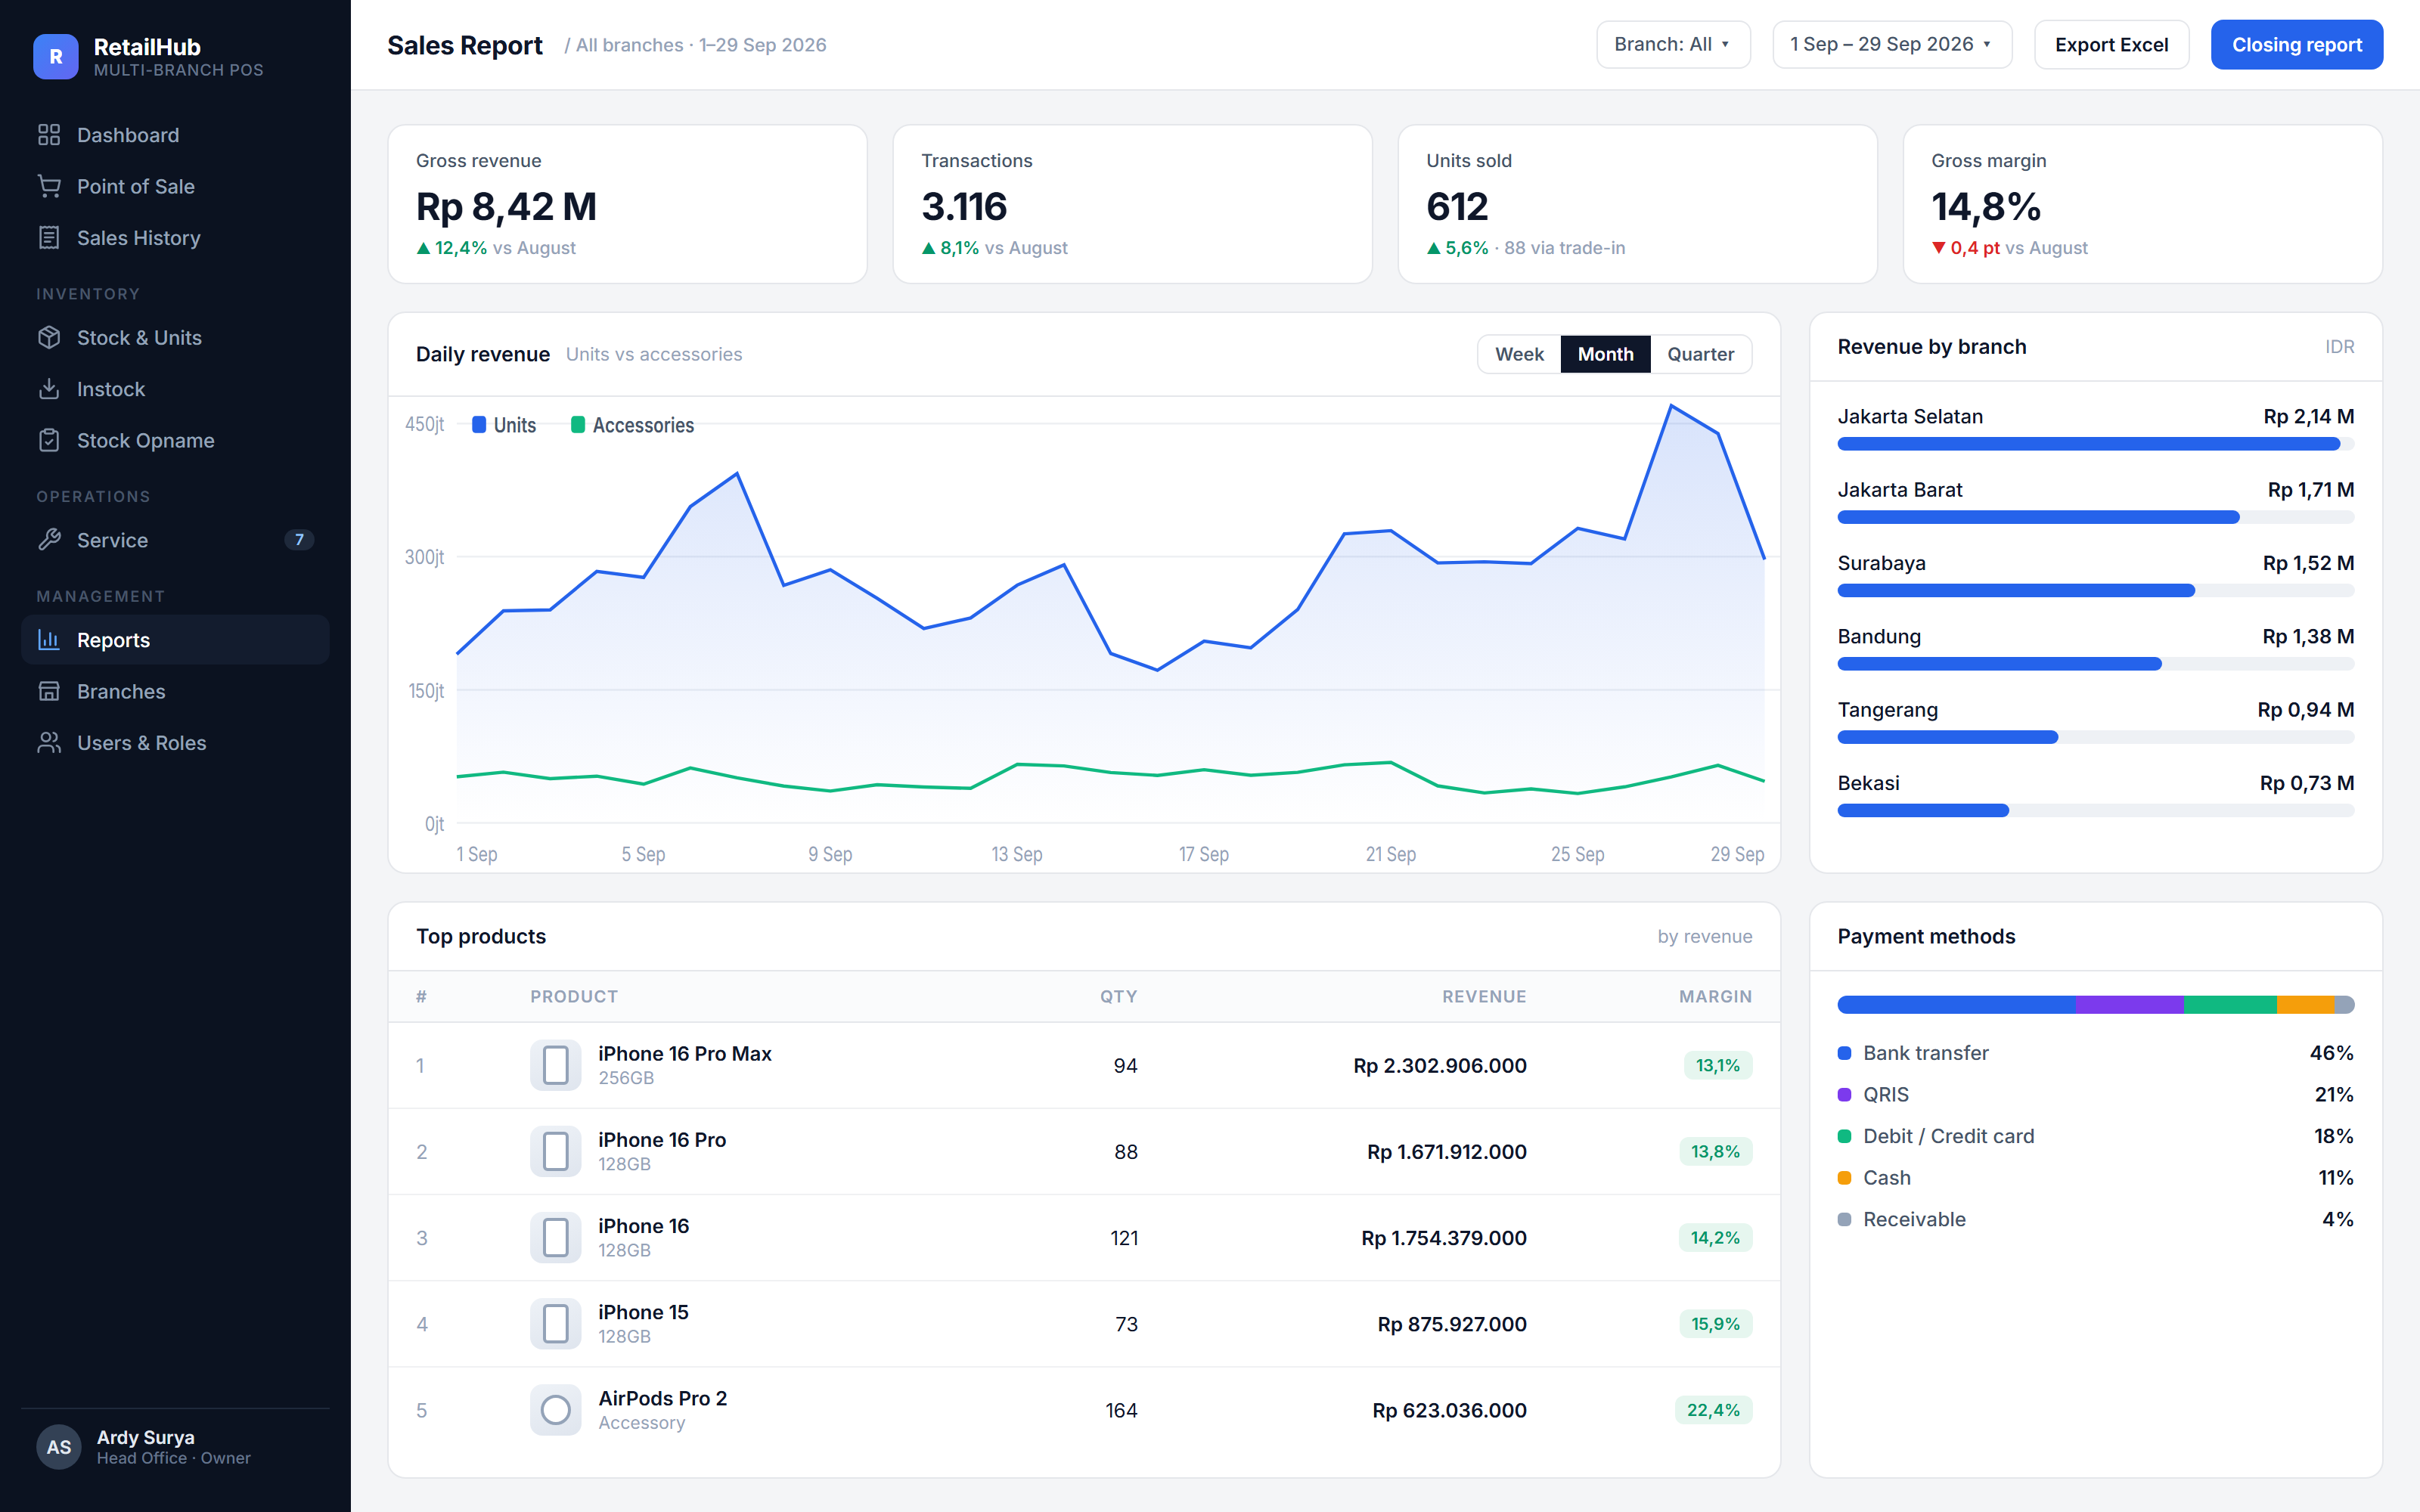The image size is (2420, 1512).
Task: Click the iPhone 16 Pro 128GB phone icon
Action: click(x=556, y=1151)
